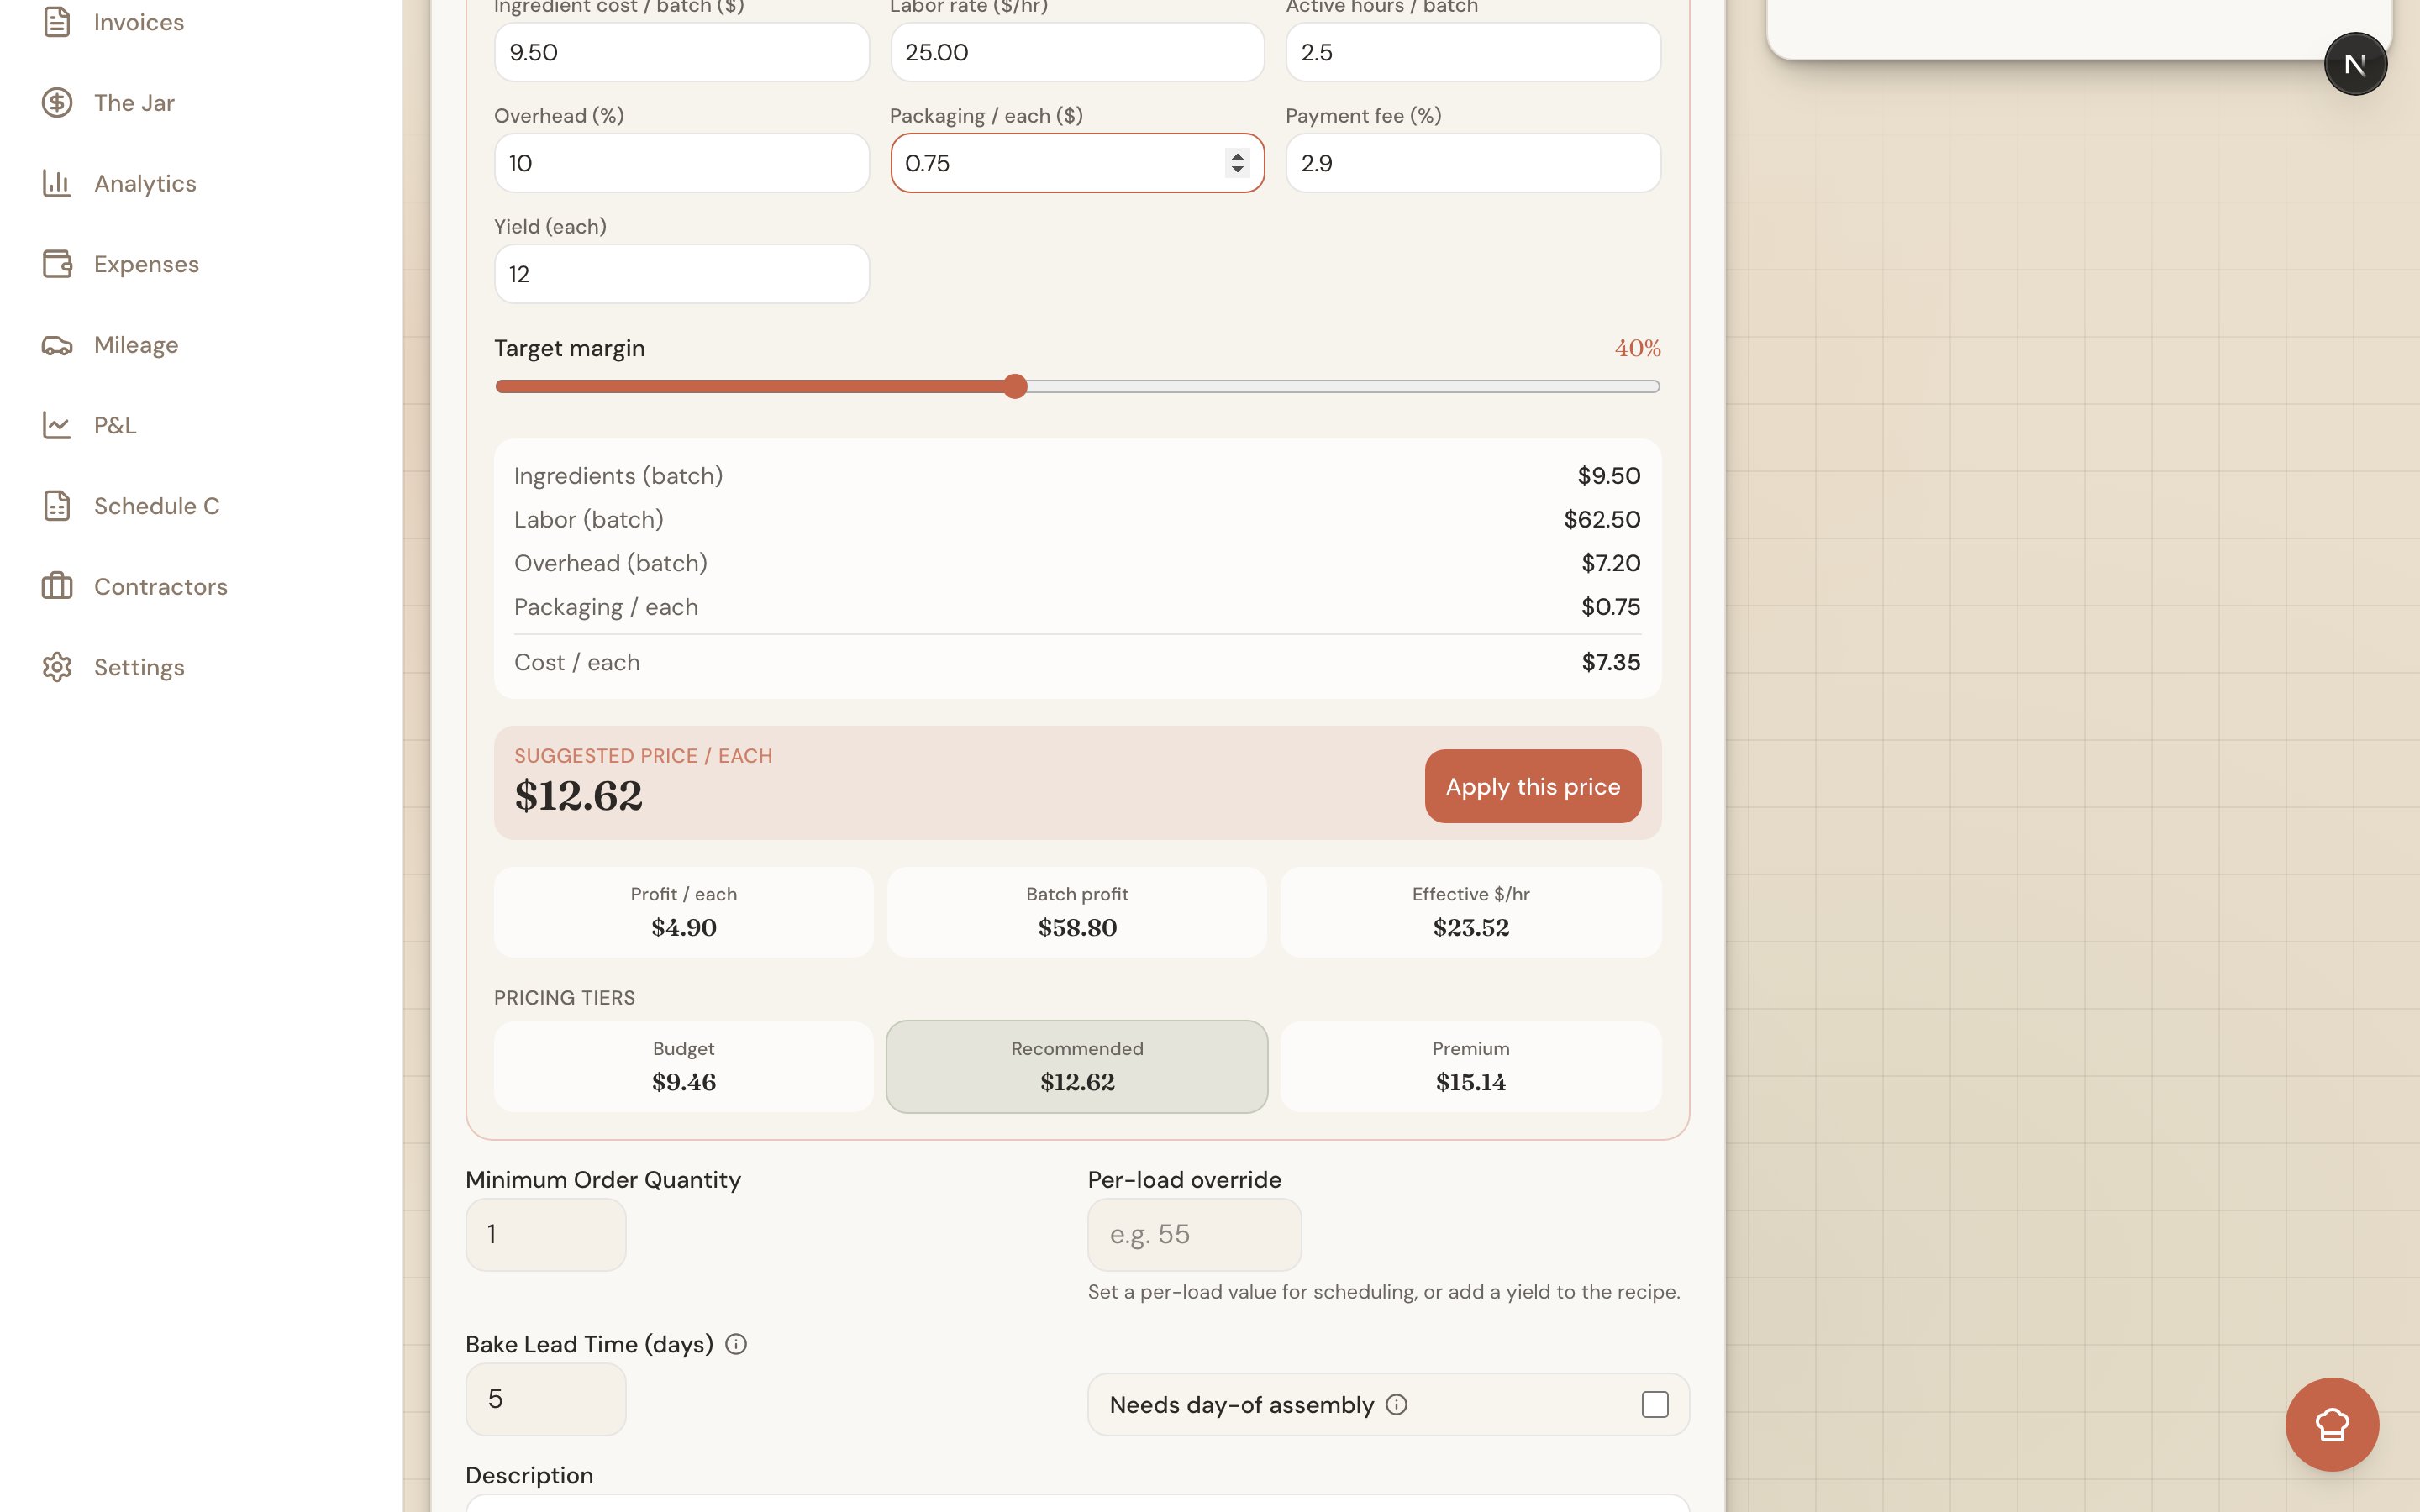This screenshot has width=2420, height=1512.
Task: Focus the Overhead percent field
Action: [682, 163]
